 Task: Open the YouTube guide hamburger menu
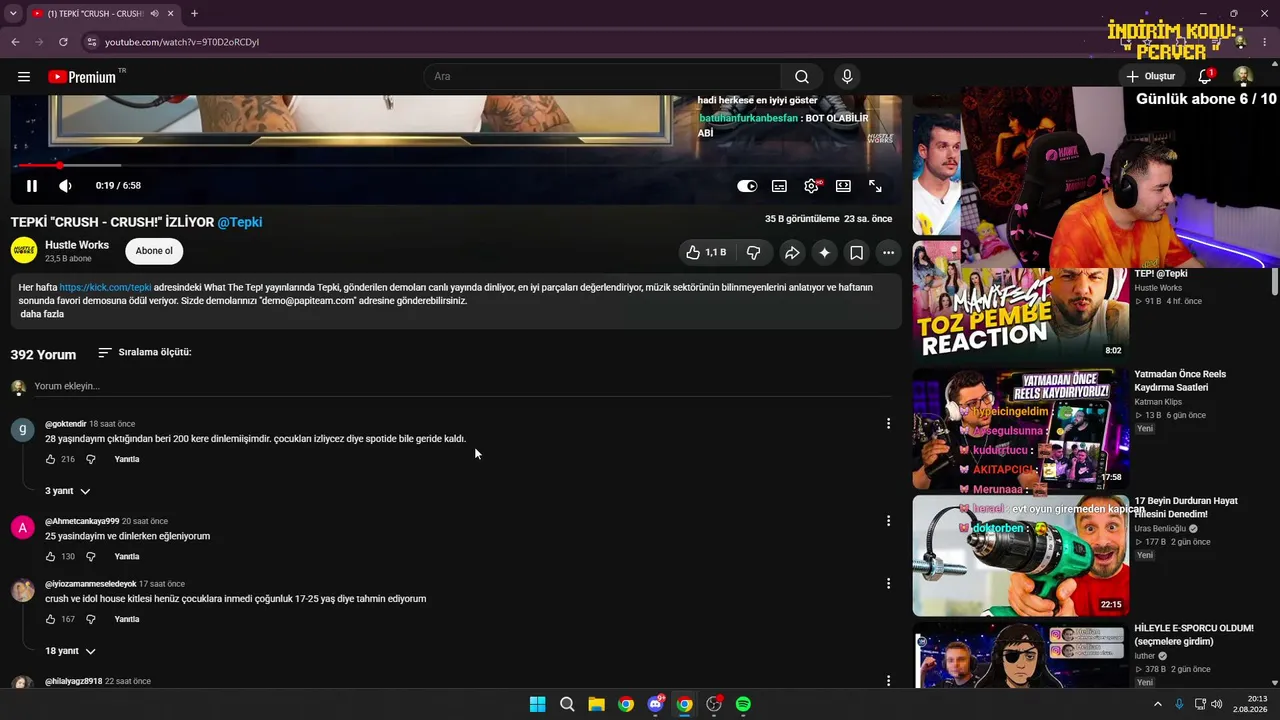pos(24,77)
